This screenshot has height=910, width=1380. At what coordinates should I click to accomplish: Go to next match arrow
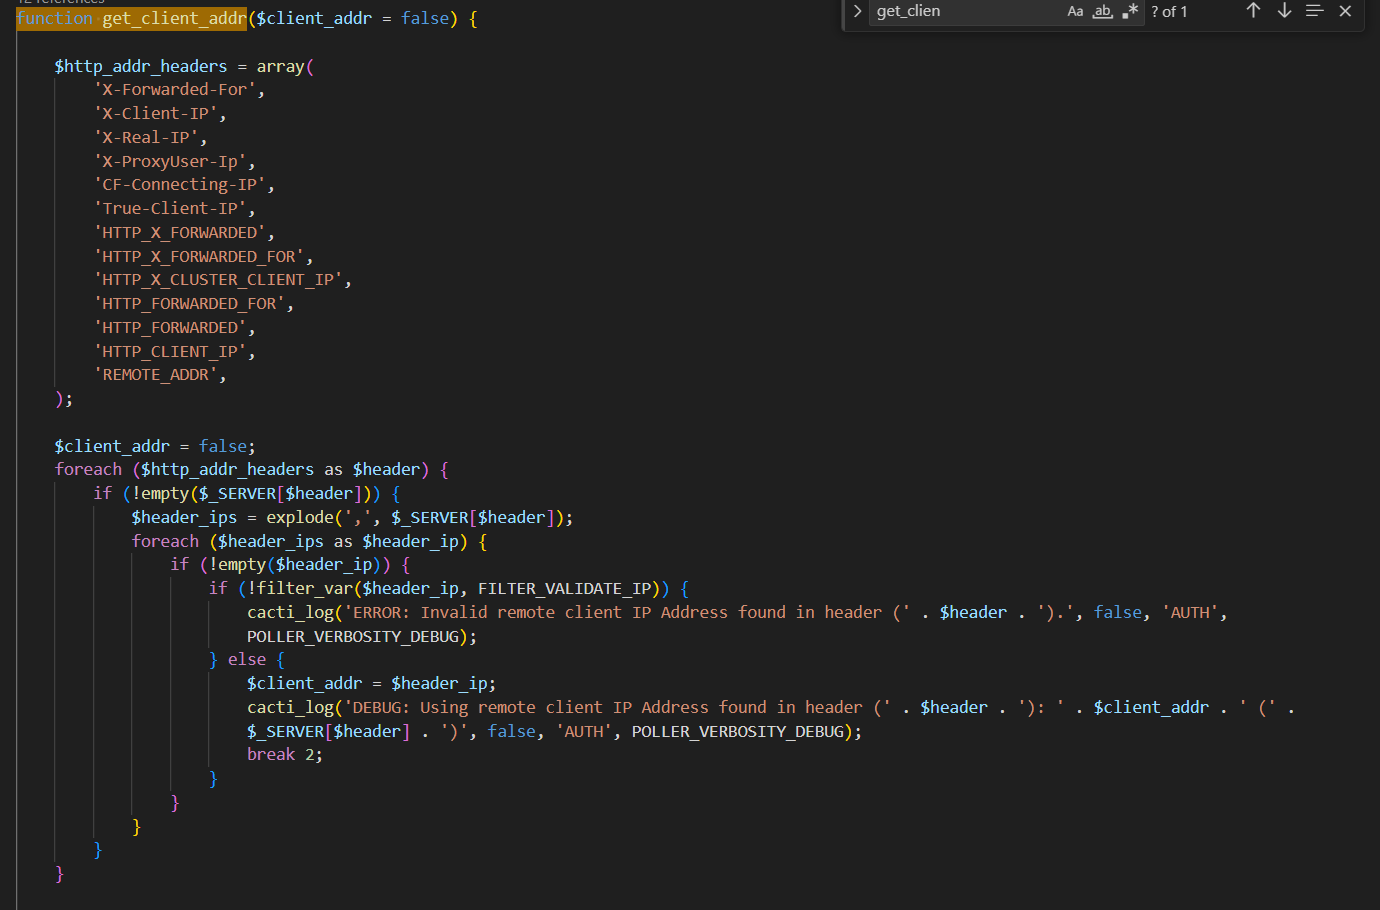(x=1284, y=11)
